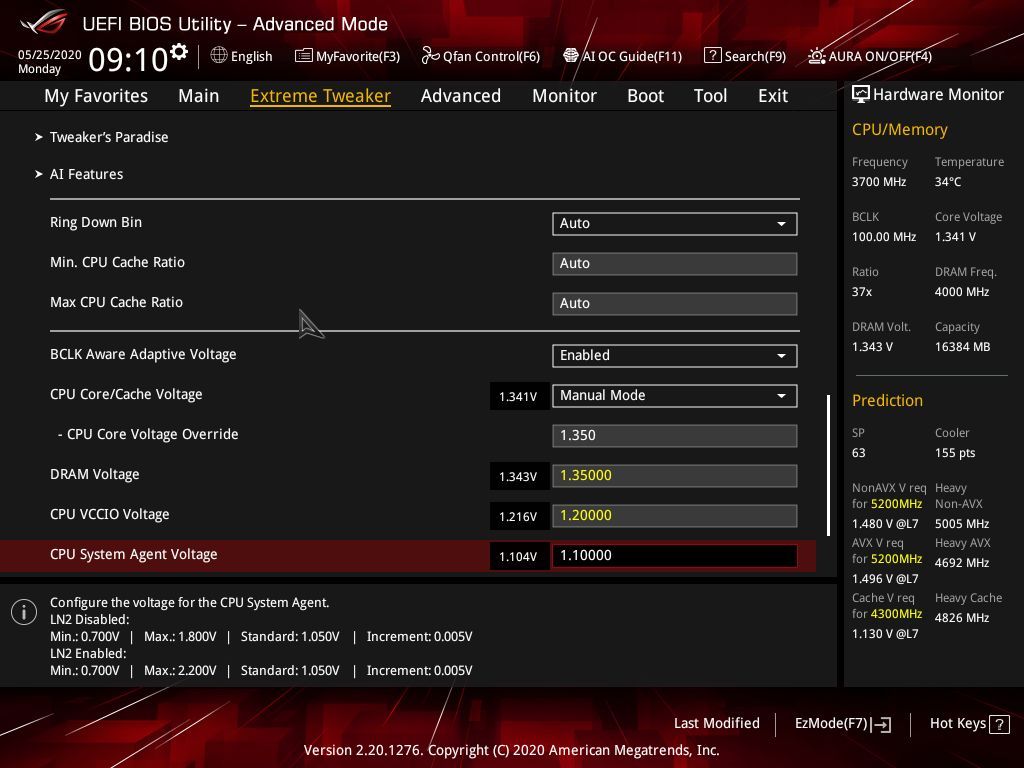
Task: Click NonAVX 5200MHz prediction text
Action: click(897, 504)
